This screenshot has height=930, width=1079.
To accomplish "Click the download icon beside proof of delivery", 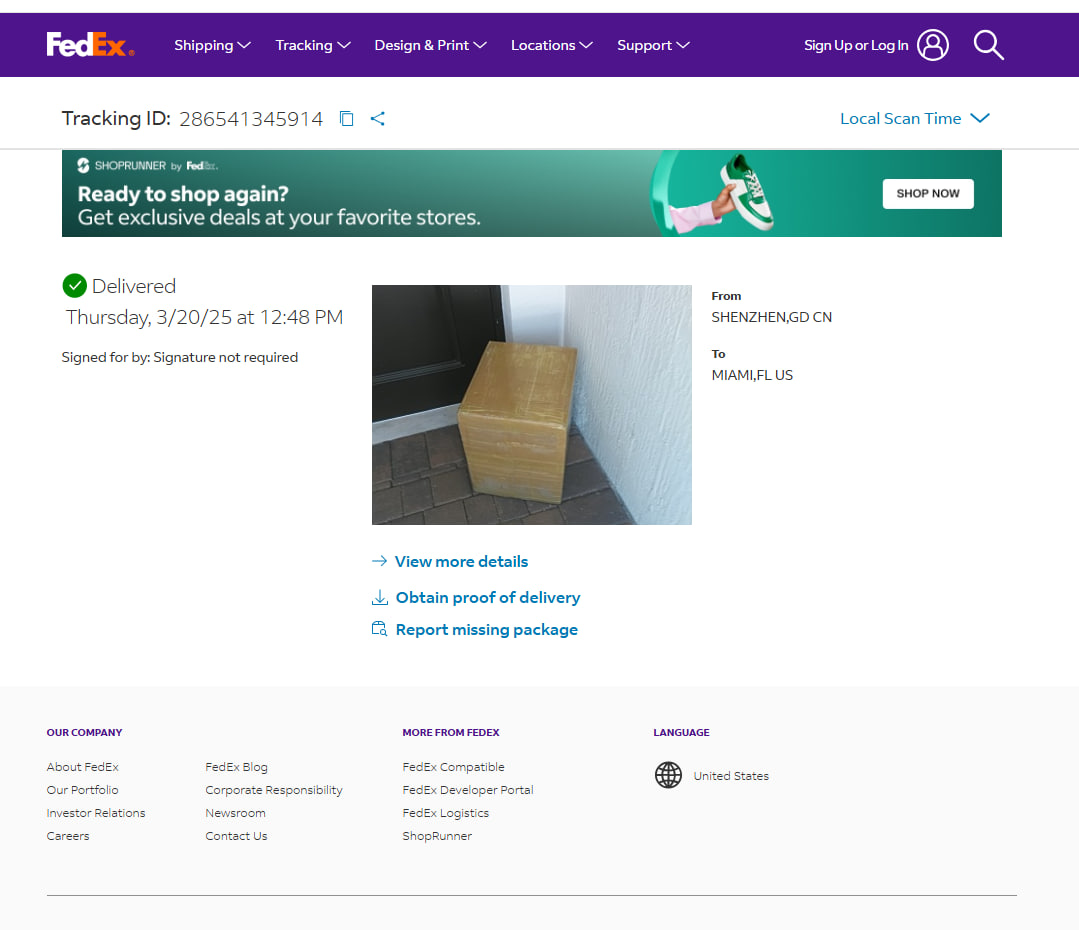I will (380, 598).
